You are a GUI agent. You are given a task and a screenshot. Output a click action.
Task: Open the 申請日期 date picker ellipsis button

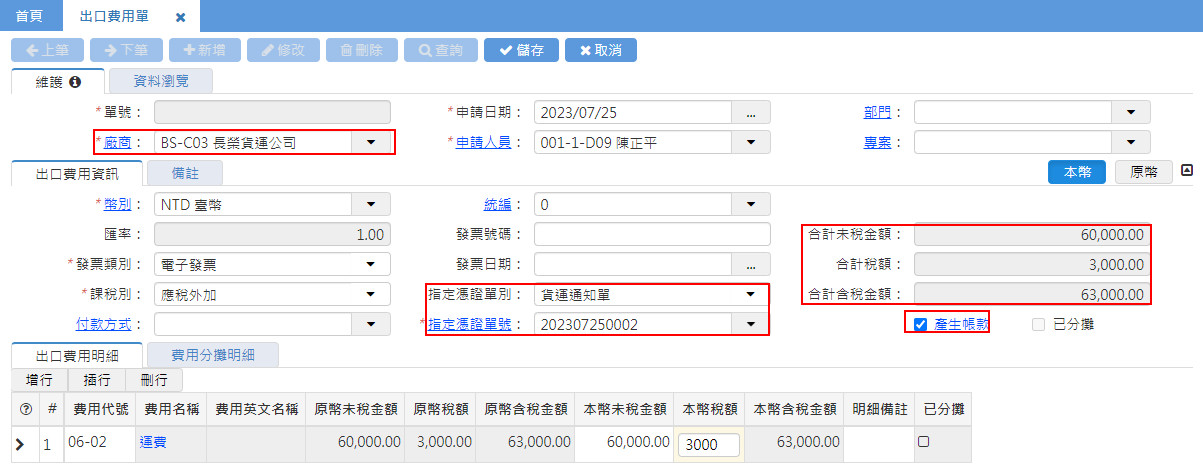coord(751,112)
